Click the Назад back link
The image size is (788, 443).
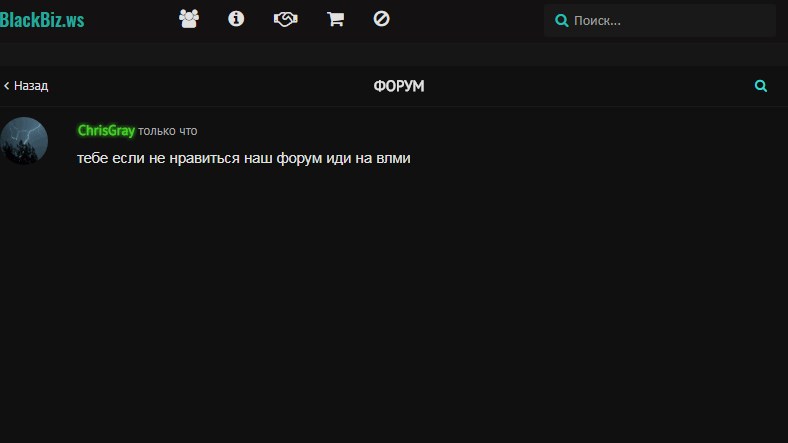tap(30, 86)
